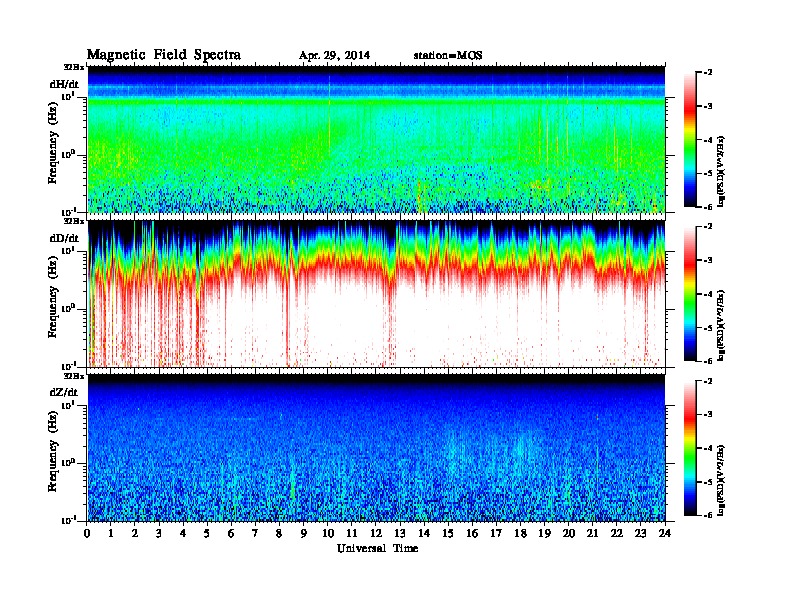
Task: Click time axis tick label "19"
Action: coord(544,533)
